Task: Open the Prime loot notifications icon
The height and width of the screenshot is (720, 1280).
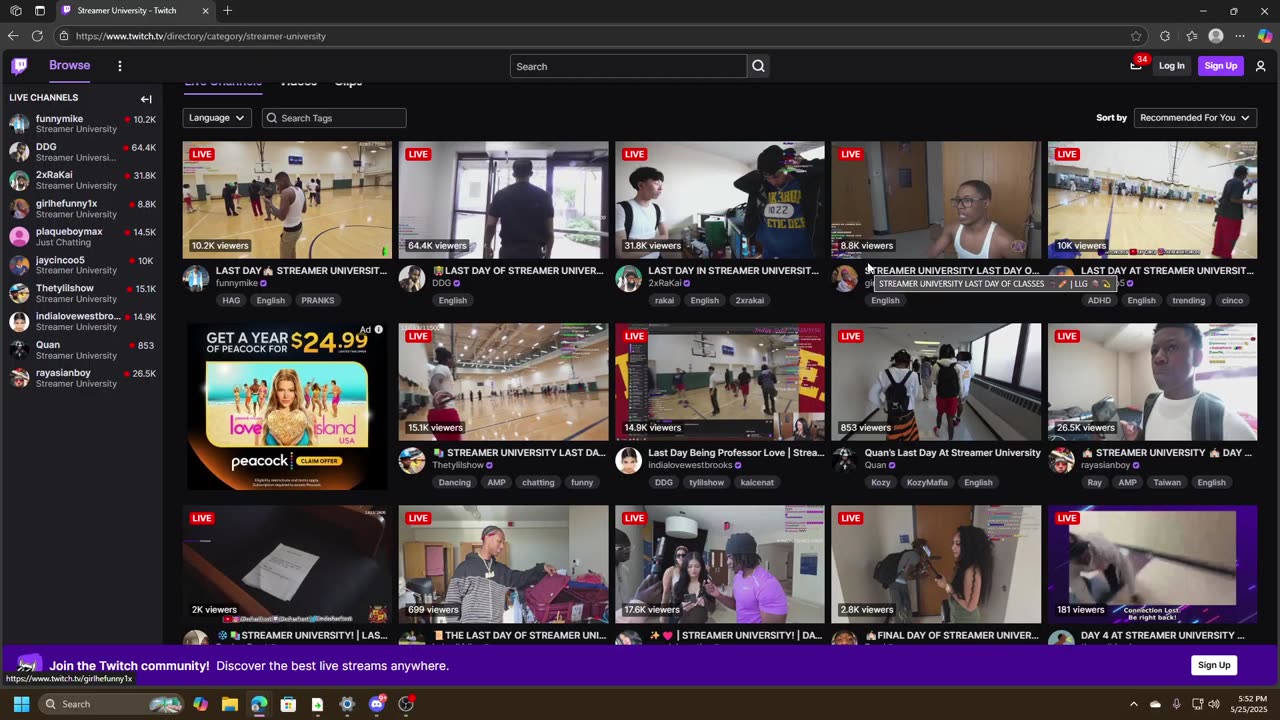Action: (x=1137, y=66)
